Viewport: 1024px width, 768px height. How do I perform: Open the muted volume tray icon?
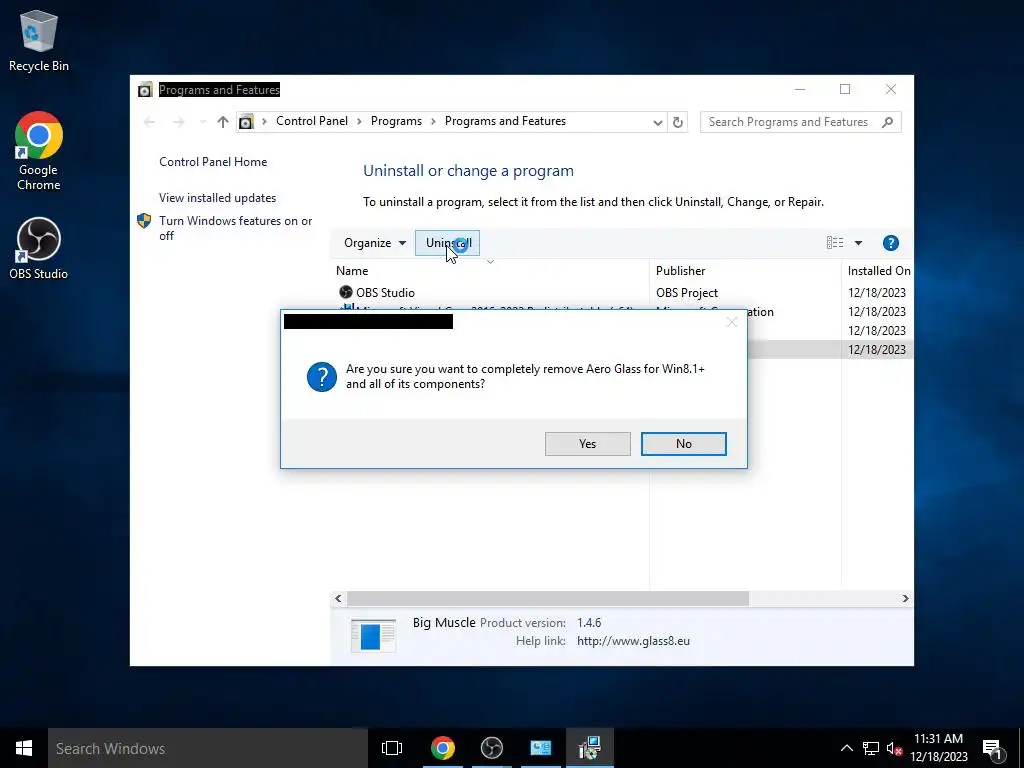click(x=894, y=748)
